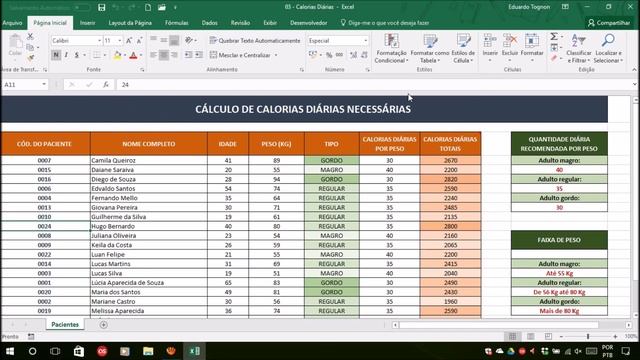Click the Cut scissors icon
The image size is (640, 360).
pyautogui.click(x=30, y=37)
